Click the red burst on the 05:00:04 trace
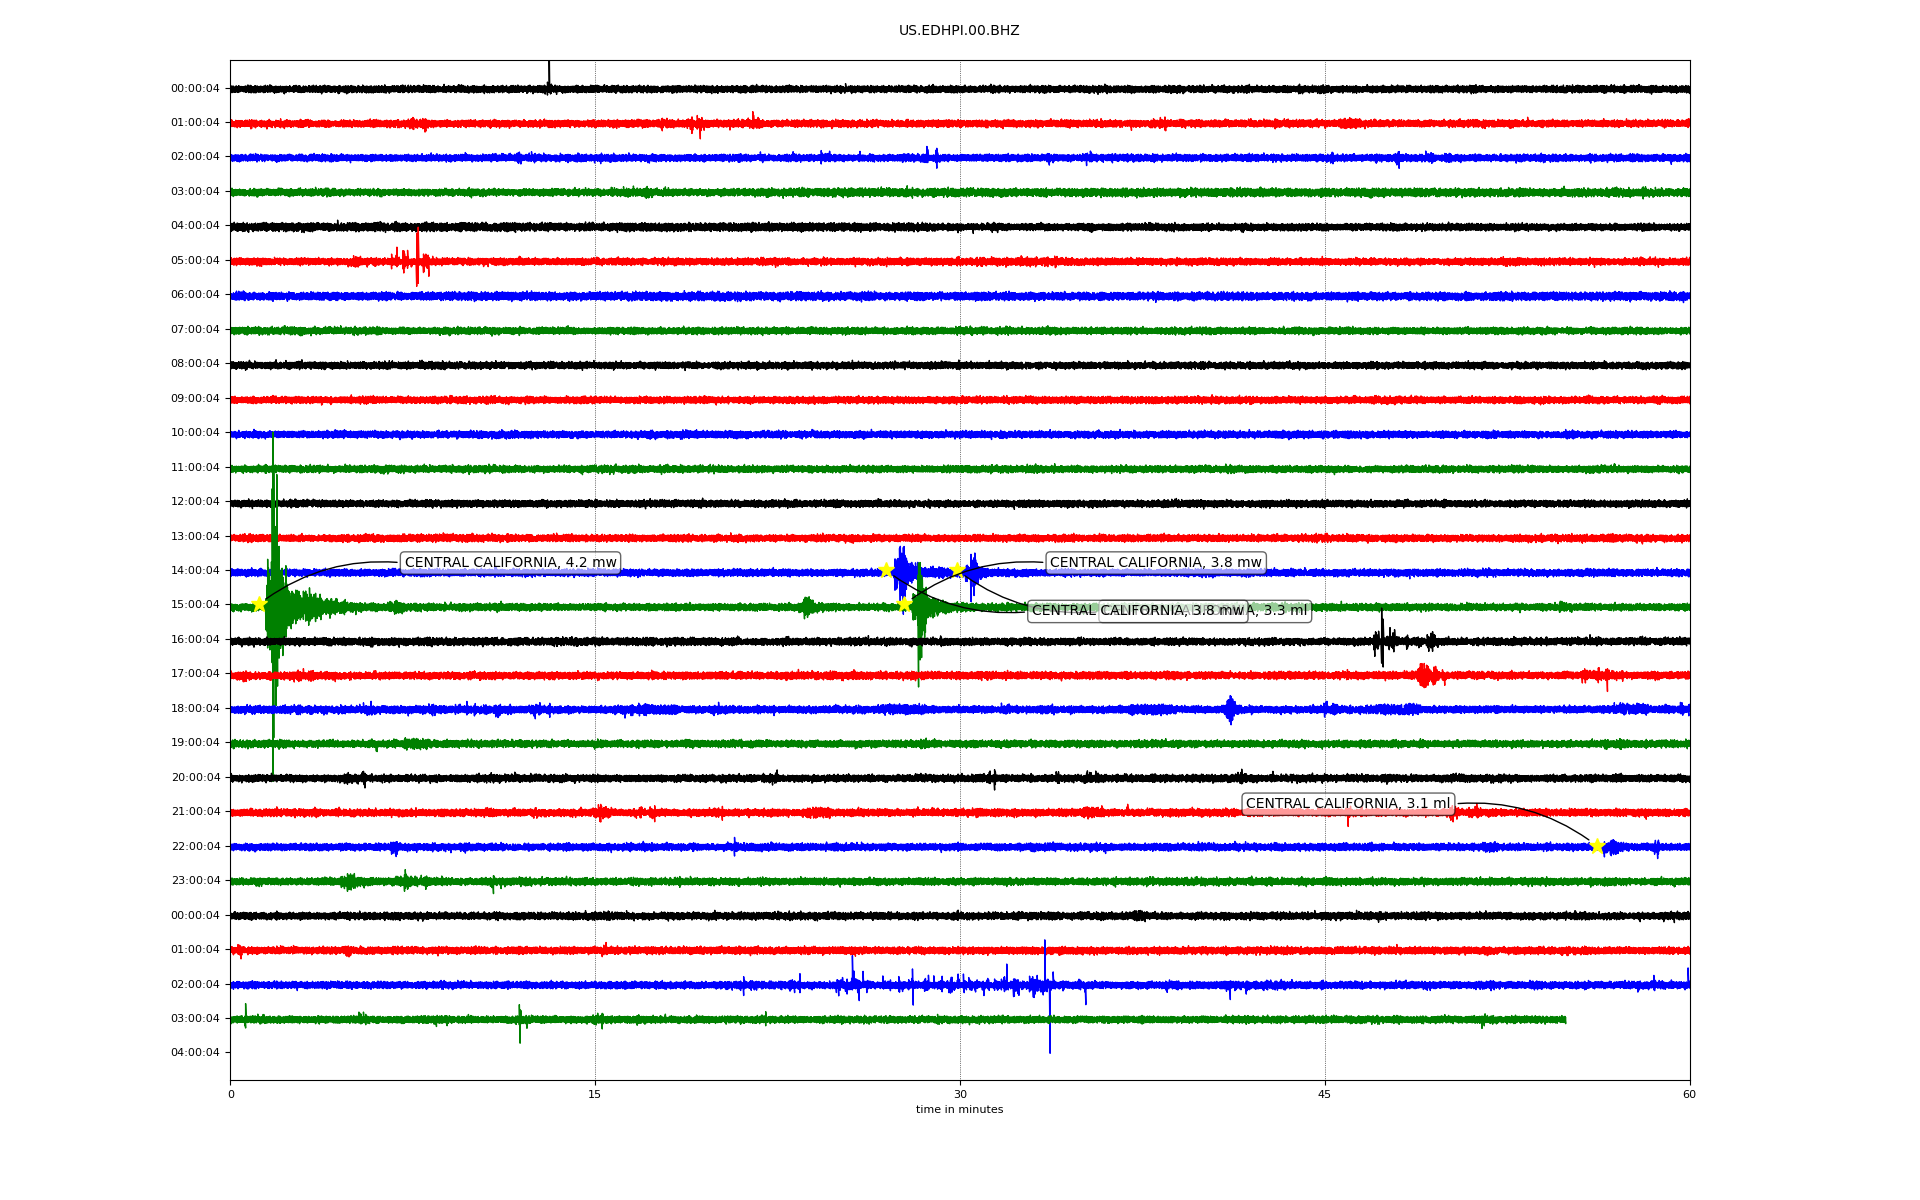Viewport: 1920px width, 1200px height. (x=417, y=260)
